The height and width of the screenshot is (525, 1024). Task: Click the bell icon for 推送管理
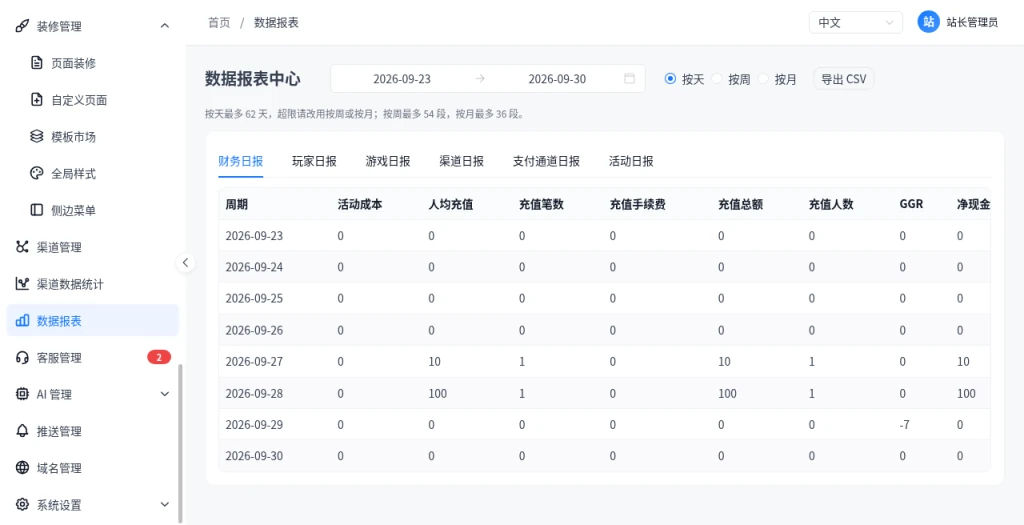pyautogui.click(x=22, y=431)
